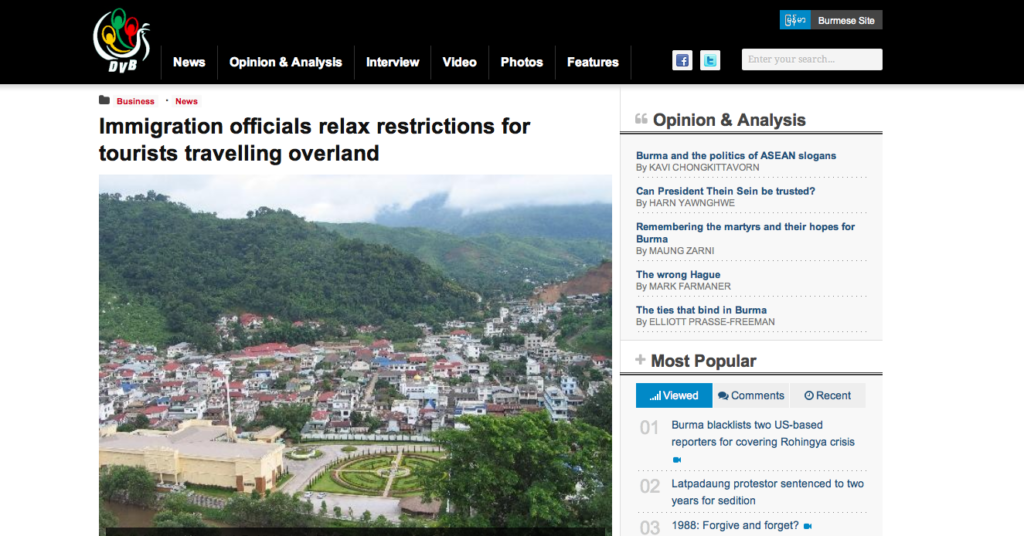
Task: Open the town aerial photo
Action: pos(355,355)
